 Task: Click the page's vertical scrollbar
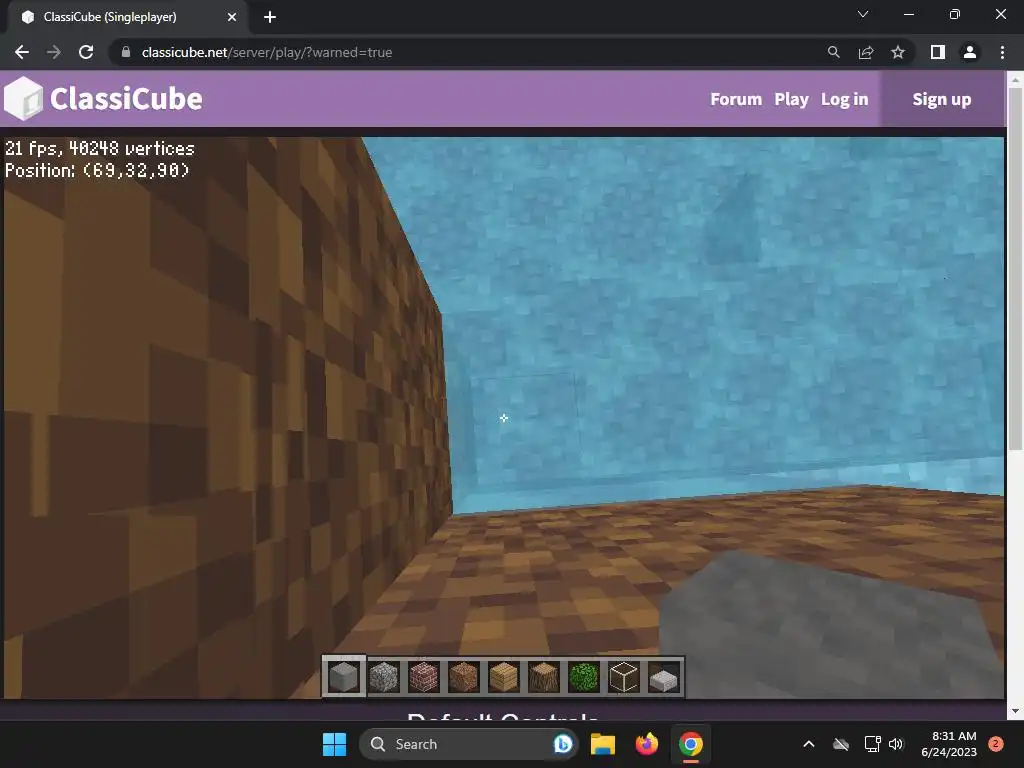tap(1015, 268)
